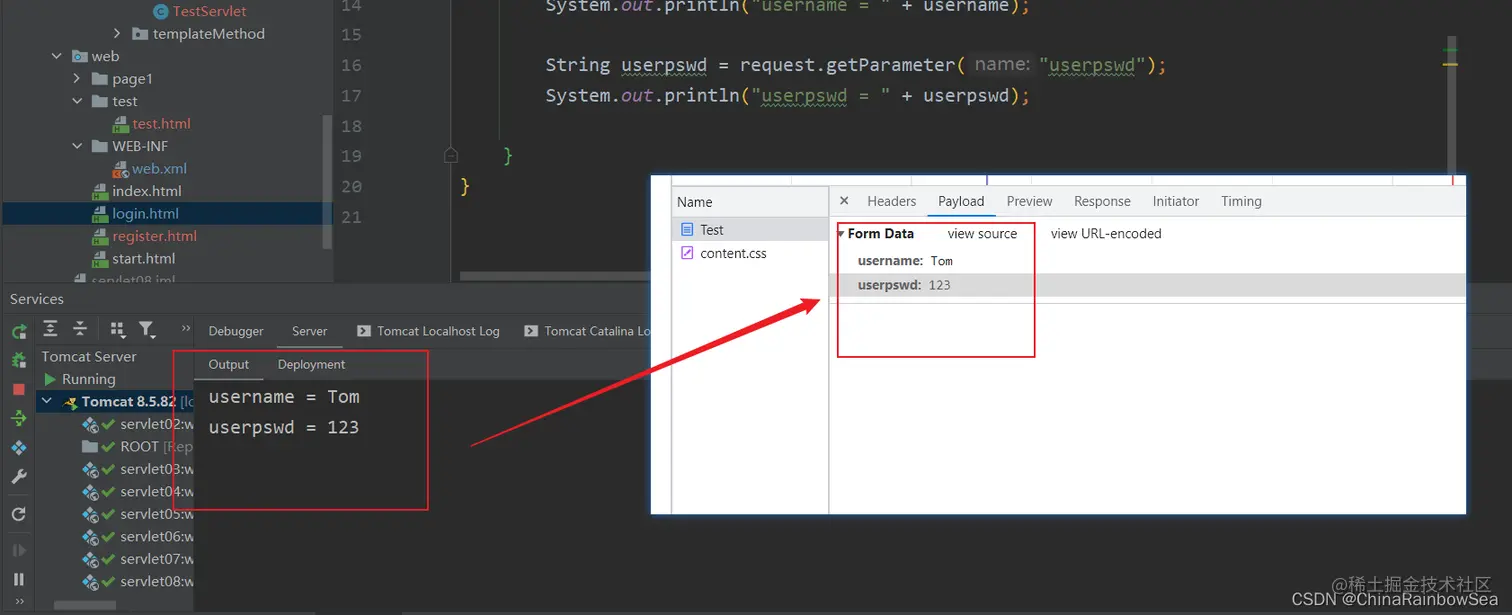Viewport: 1512px width, 615px height.
Task: Click view source link
Action: point(982,234)
